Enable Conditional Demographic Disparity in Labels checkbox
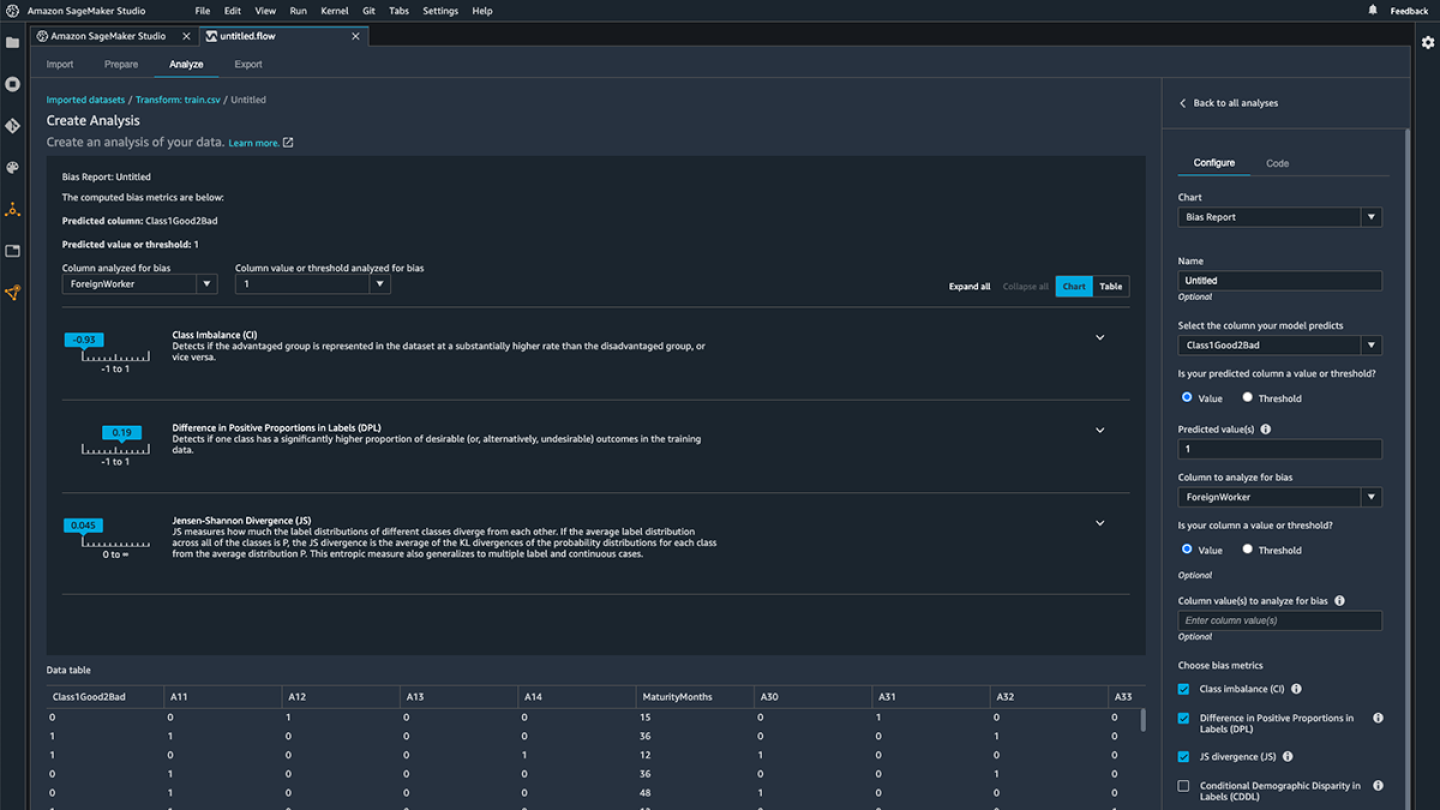This screenshot has height=810, width=1440. click(x=1183, y=786)
